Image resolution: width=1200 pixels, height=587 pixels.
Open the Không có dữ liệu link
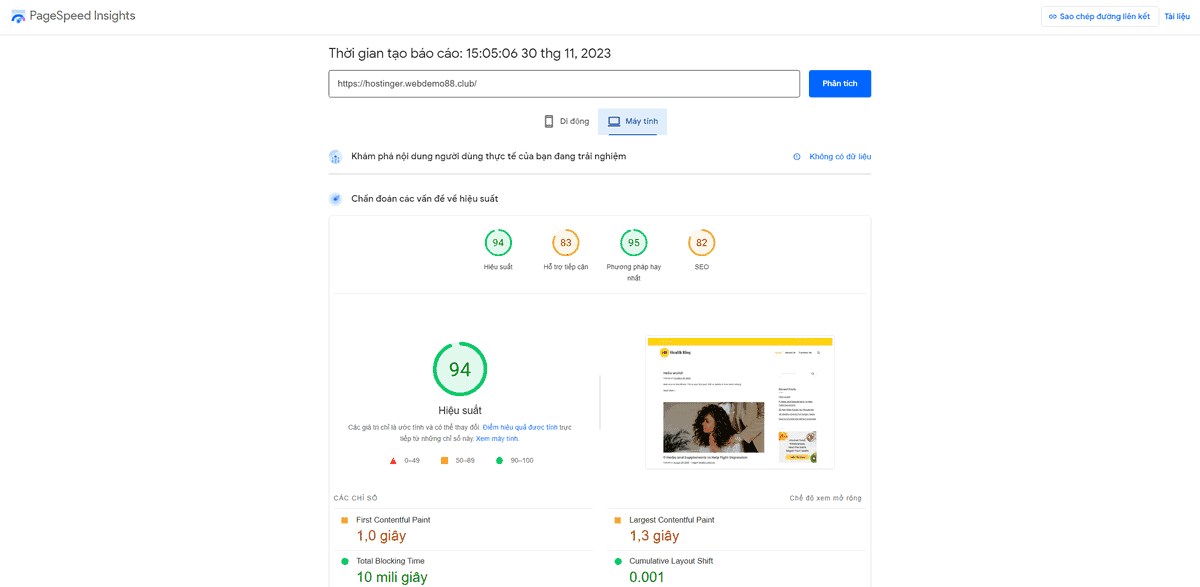click(x=840, y=157)
